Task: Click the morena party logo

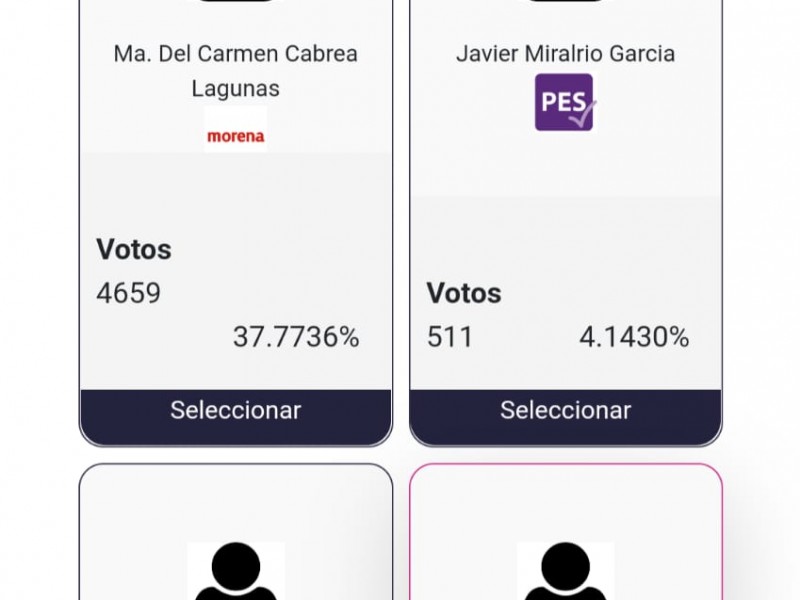Action: tap(236, 130)
